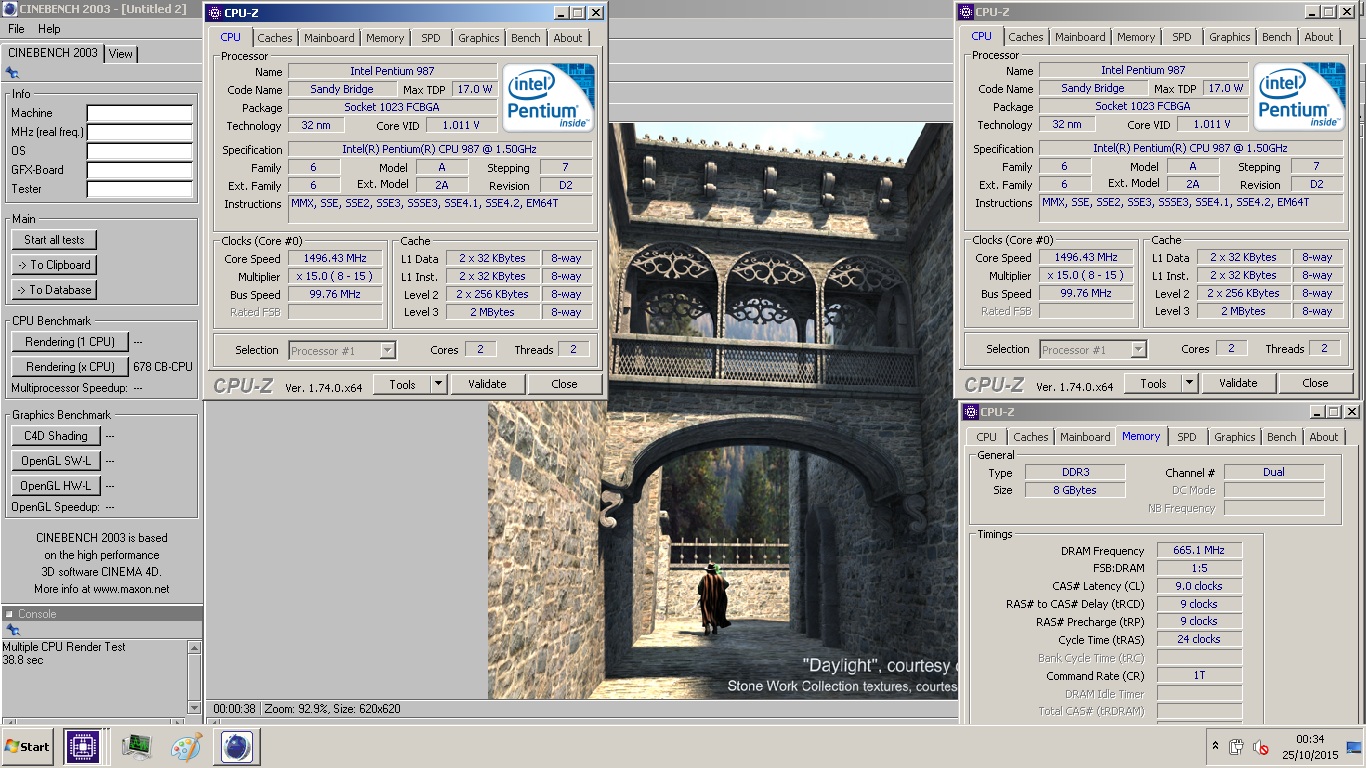Open Tools dropdown arrow in left CPU-Z window
Screen dimensions: 1366x768
tap(438, 384)
